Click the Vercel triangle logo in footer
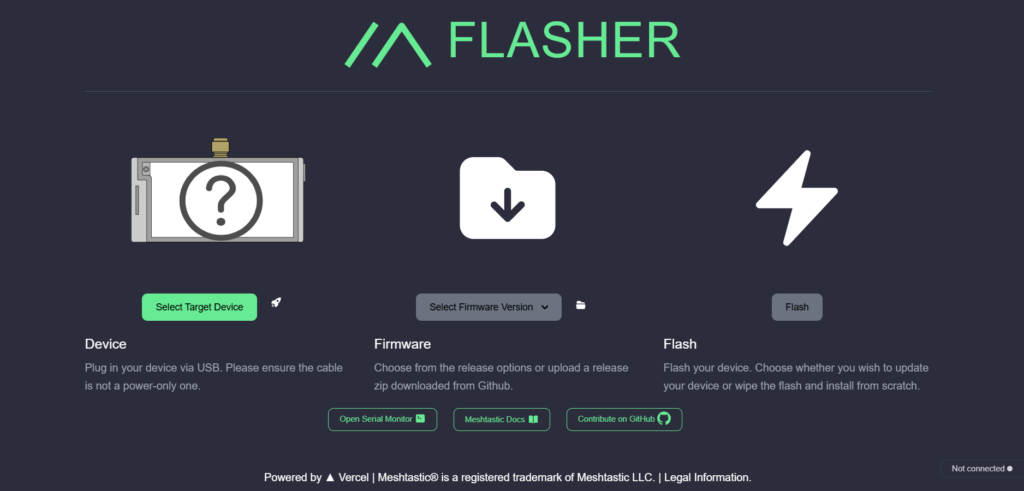 point(330,477)
